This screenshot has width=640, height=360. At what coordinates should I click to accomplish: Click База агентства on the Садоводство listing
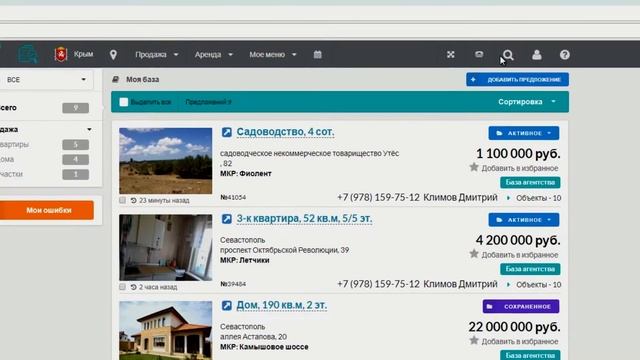coord(530,182)
